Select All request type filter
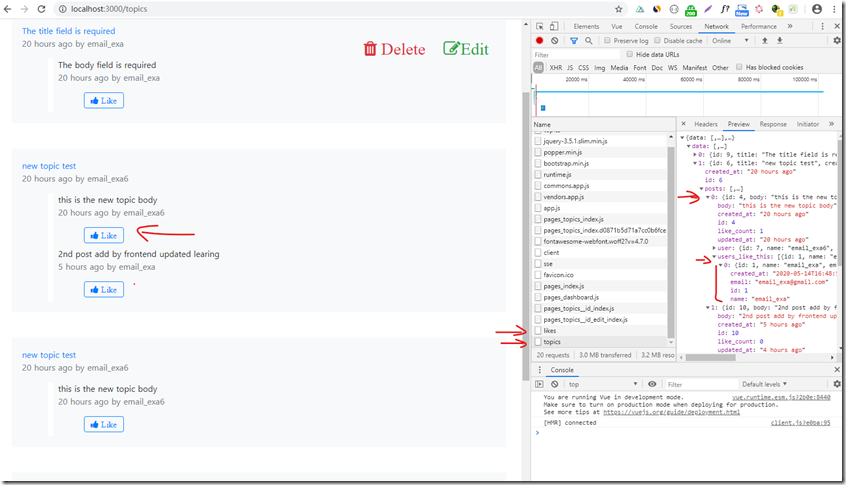Viewport: 846px width, 485px height. (x=538, y=67)
